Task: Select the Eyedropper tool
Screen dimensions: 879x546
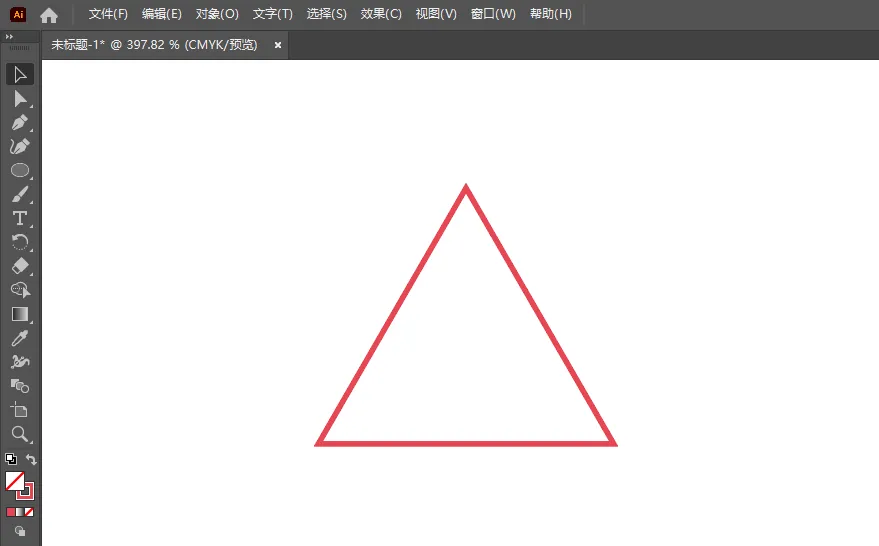Action: (20, 338)
